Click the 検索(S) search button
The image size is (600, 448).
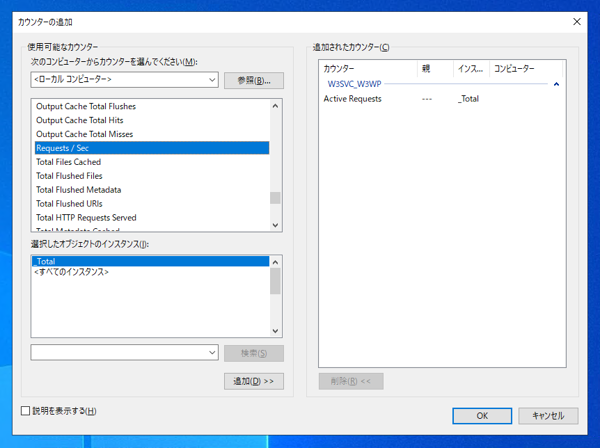(x=254, y=353)
